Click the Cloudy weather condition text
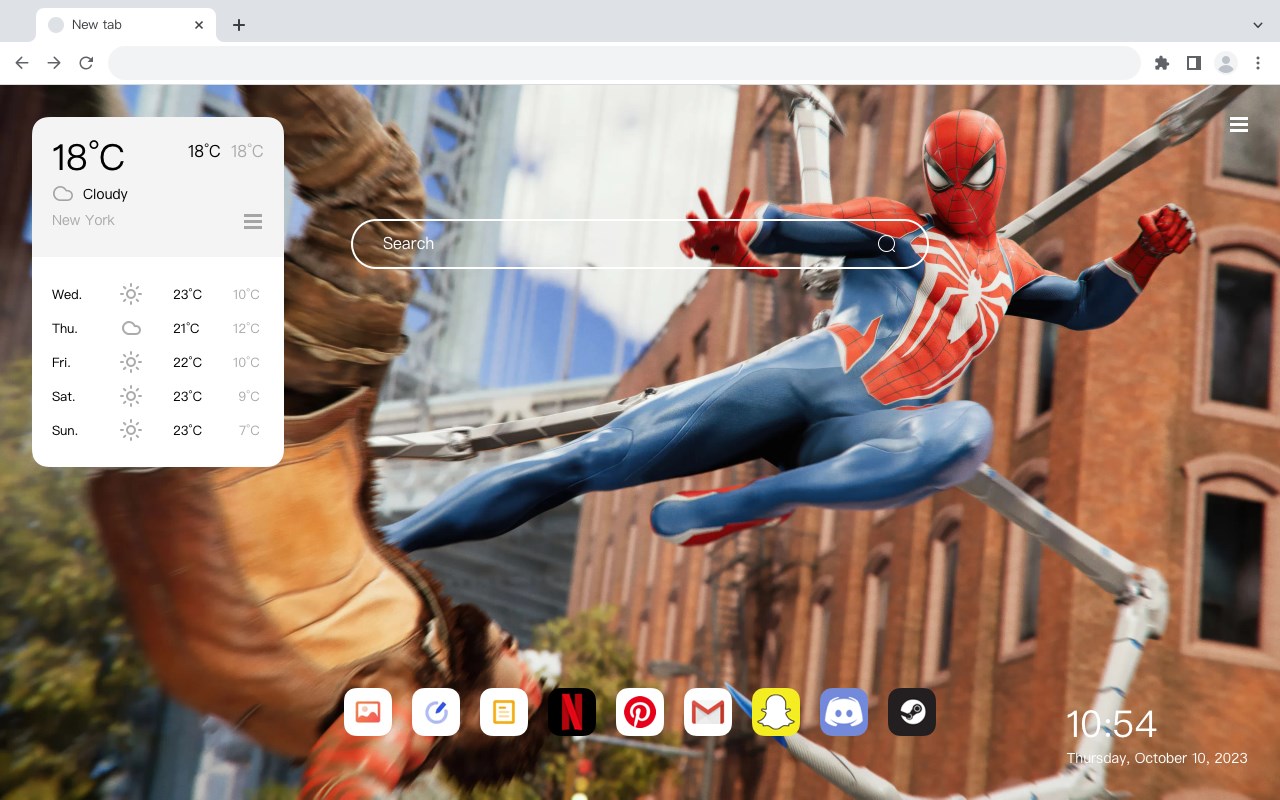Viewport: 1280px width, 800px height. (105, 194)
